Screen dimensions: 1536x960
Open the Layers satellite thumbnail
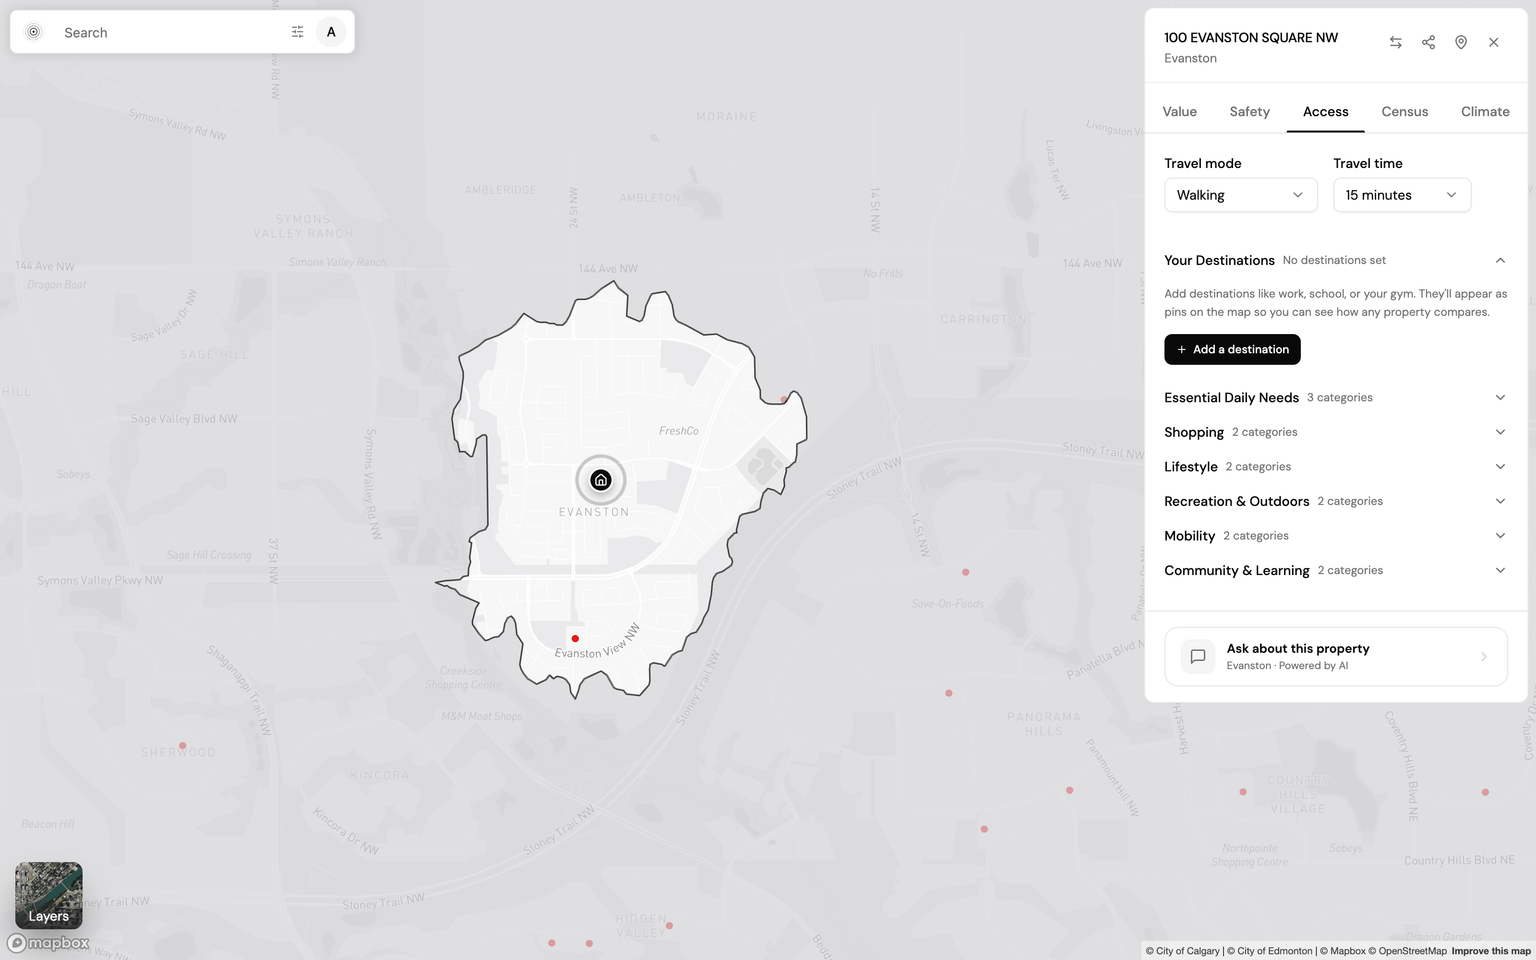(x=49, y=895)
